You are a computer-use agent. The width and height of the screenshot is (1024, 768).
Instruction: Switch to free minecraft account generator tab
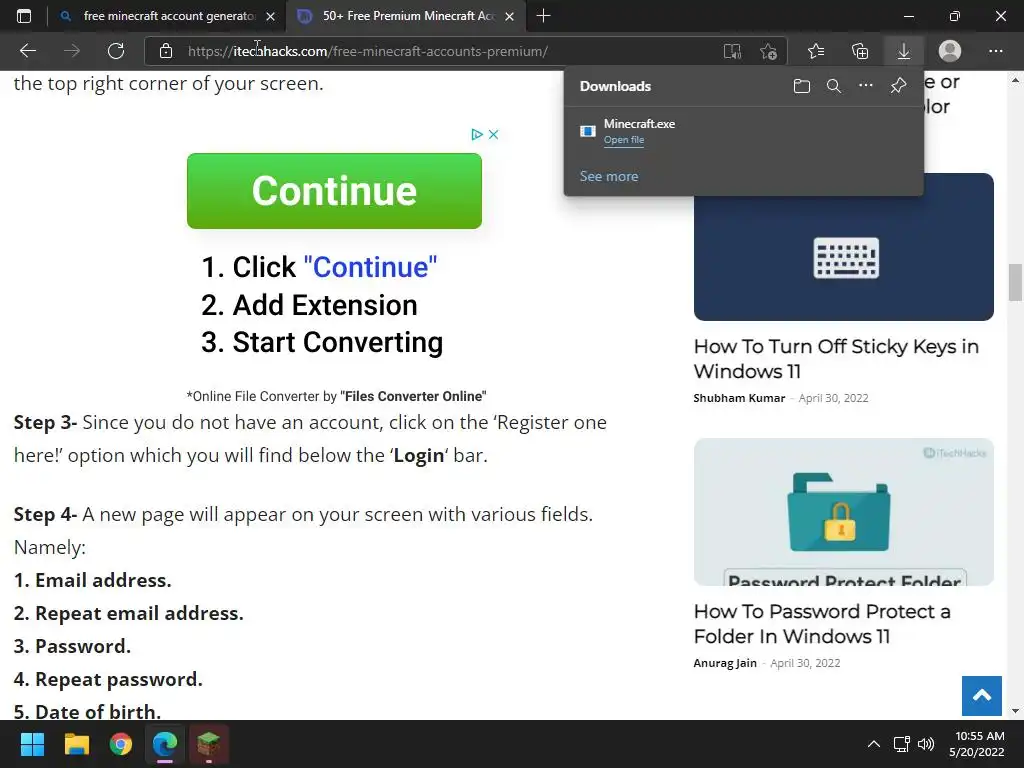coord(168,16)
